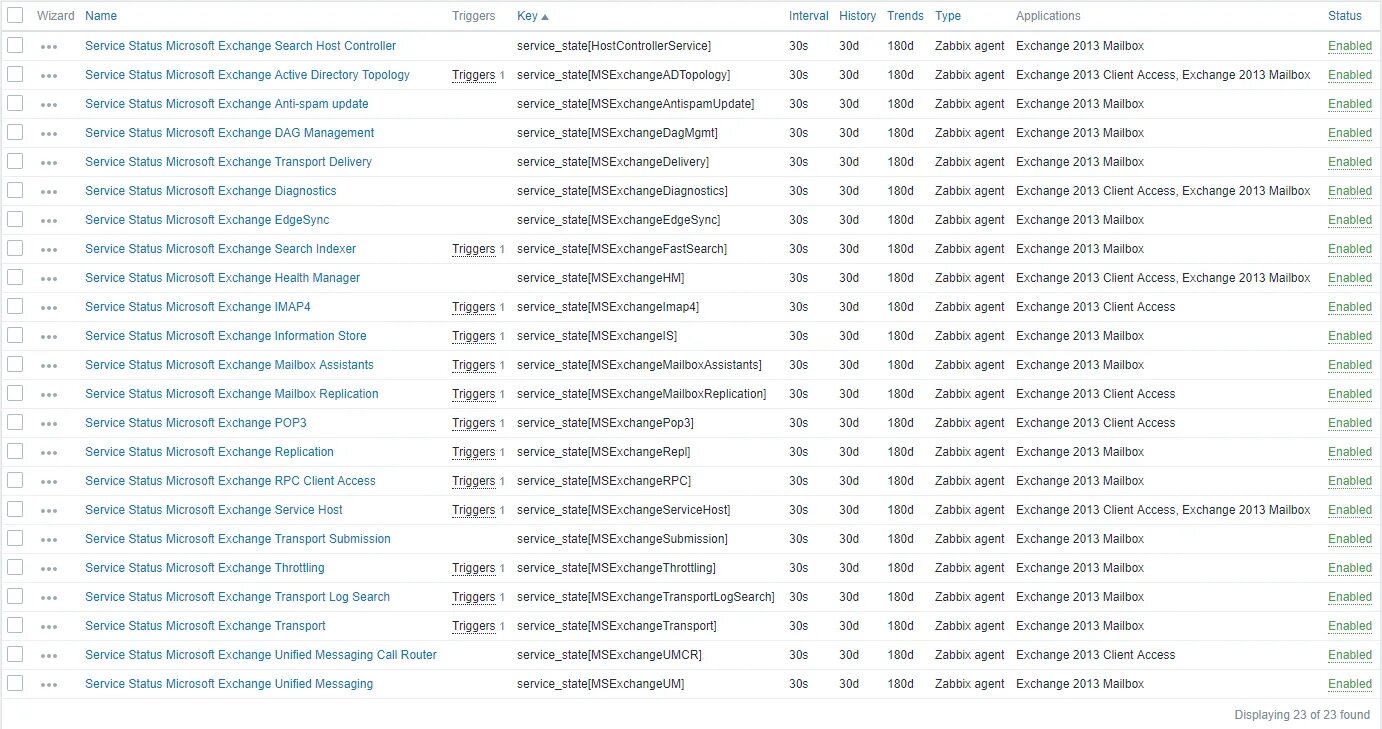Viewport: 1382px width, 729px height.
Task: Select checkbox for Transport Delivery row
Action: (x=15, y=161)
